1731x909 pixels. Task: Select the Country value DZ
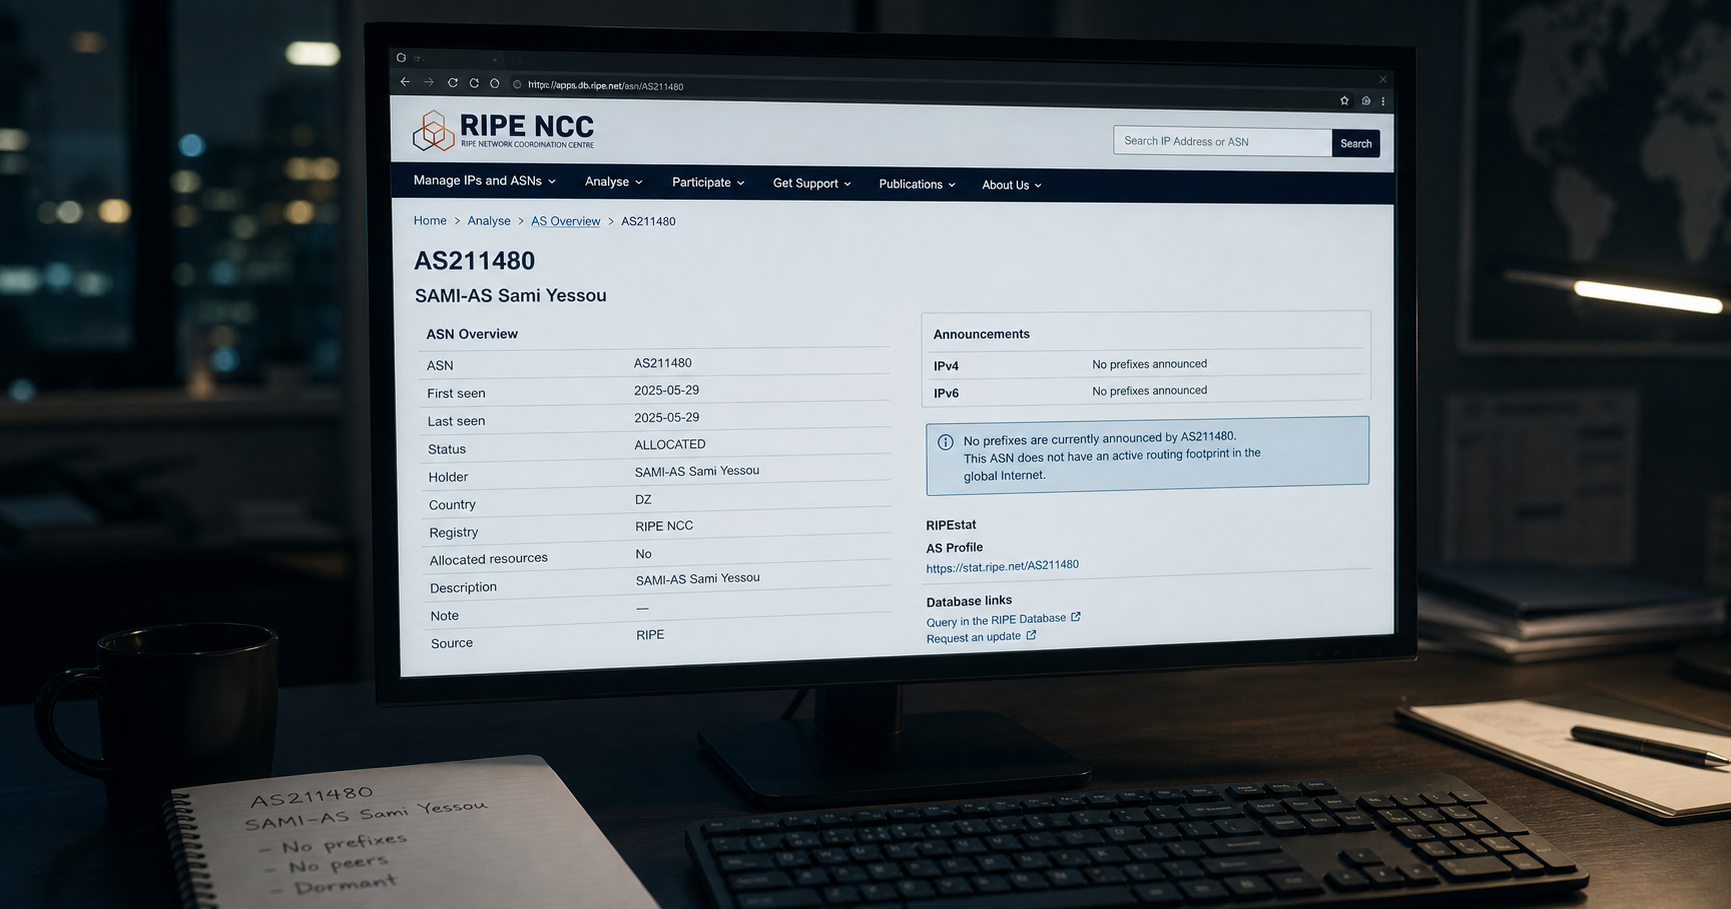coord(643,500)
